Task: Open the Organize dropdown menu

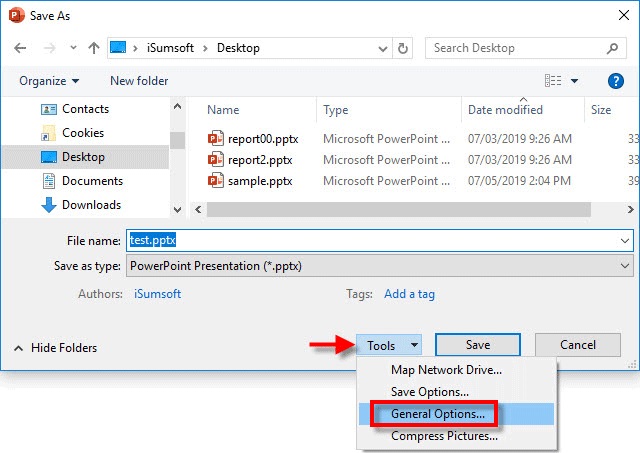Action: pyautogui.click(x=48, y=81)
